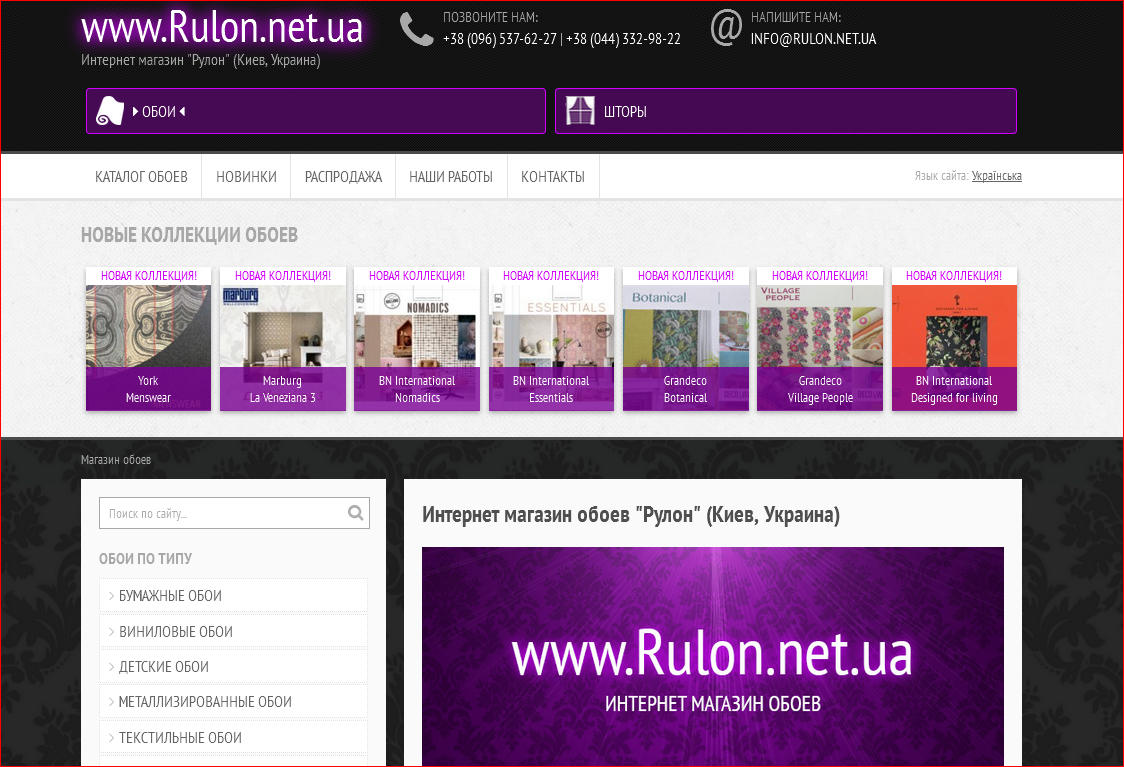Open the Grandeco Village People collection
1124x767 pixels.
coord(820,339)
